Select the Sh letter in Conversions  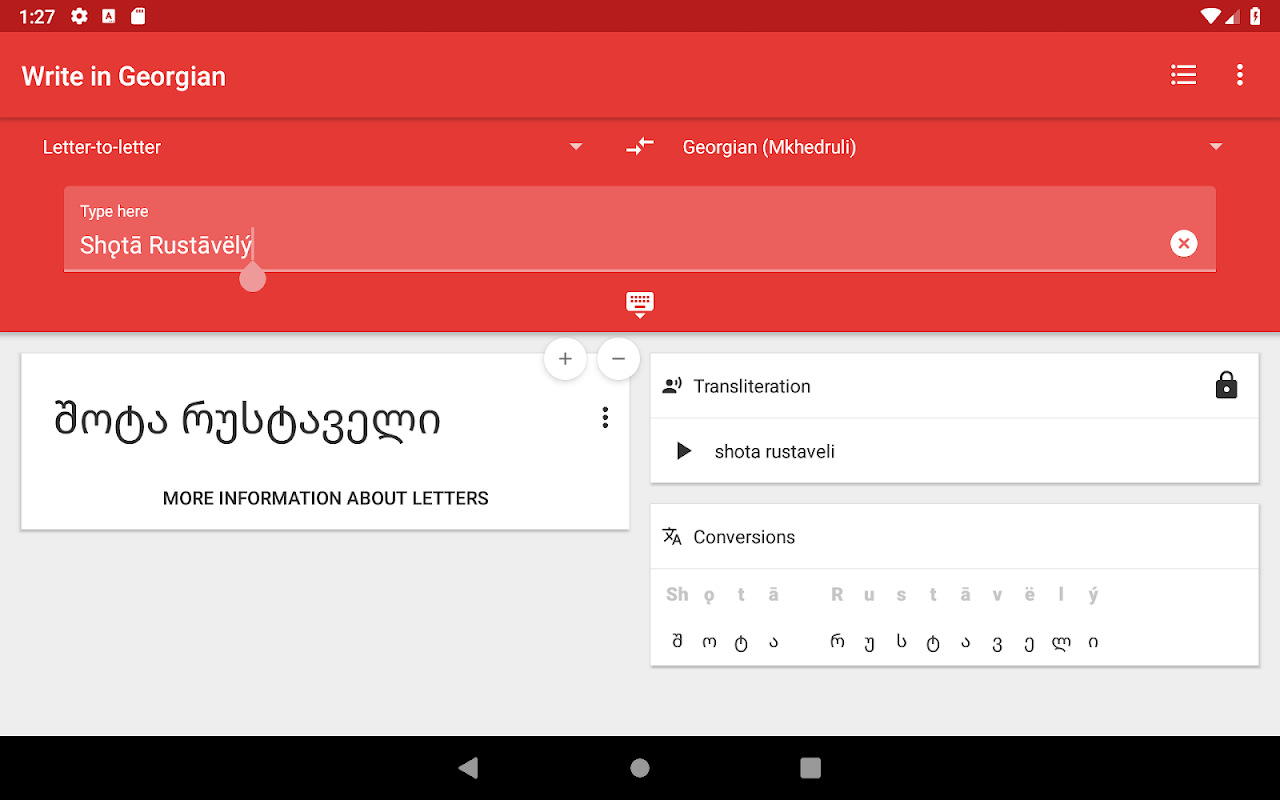(677, 594)
